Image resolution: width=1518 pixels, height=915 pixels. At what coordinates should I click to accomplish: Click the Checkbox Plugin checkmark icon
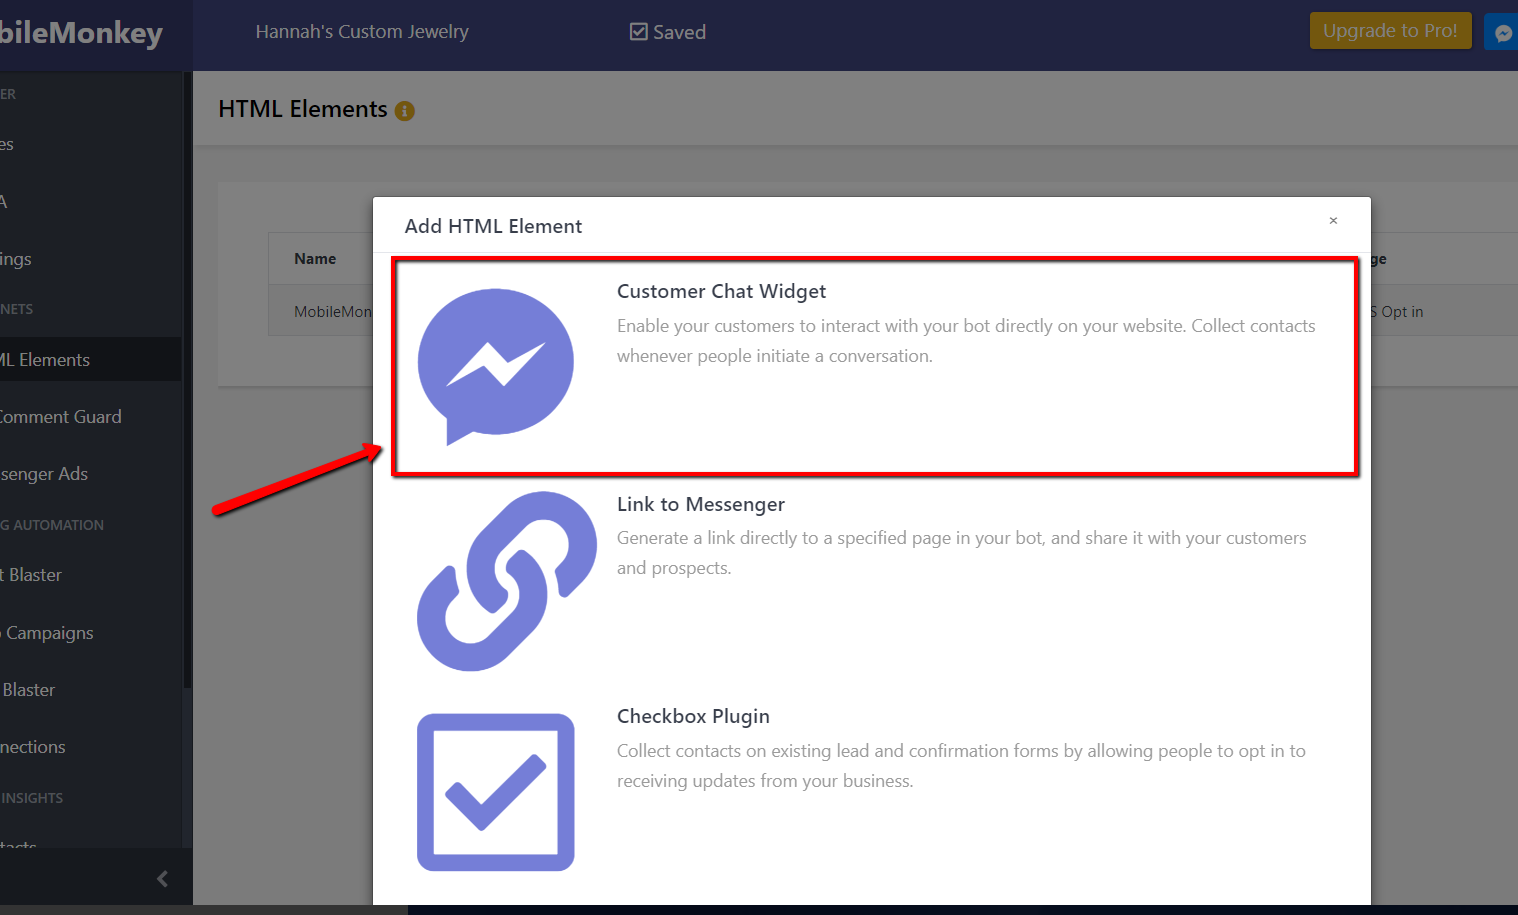pyautogui.click(x=496, y=792)
